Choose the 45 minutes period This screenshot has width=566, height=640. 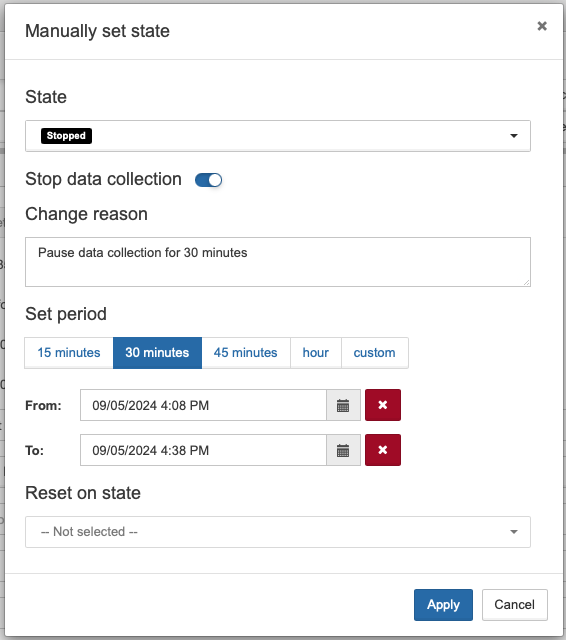click(x=246, y=353)
